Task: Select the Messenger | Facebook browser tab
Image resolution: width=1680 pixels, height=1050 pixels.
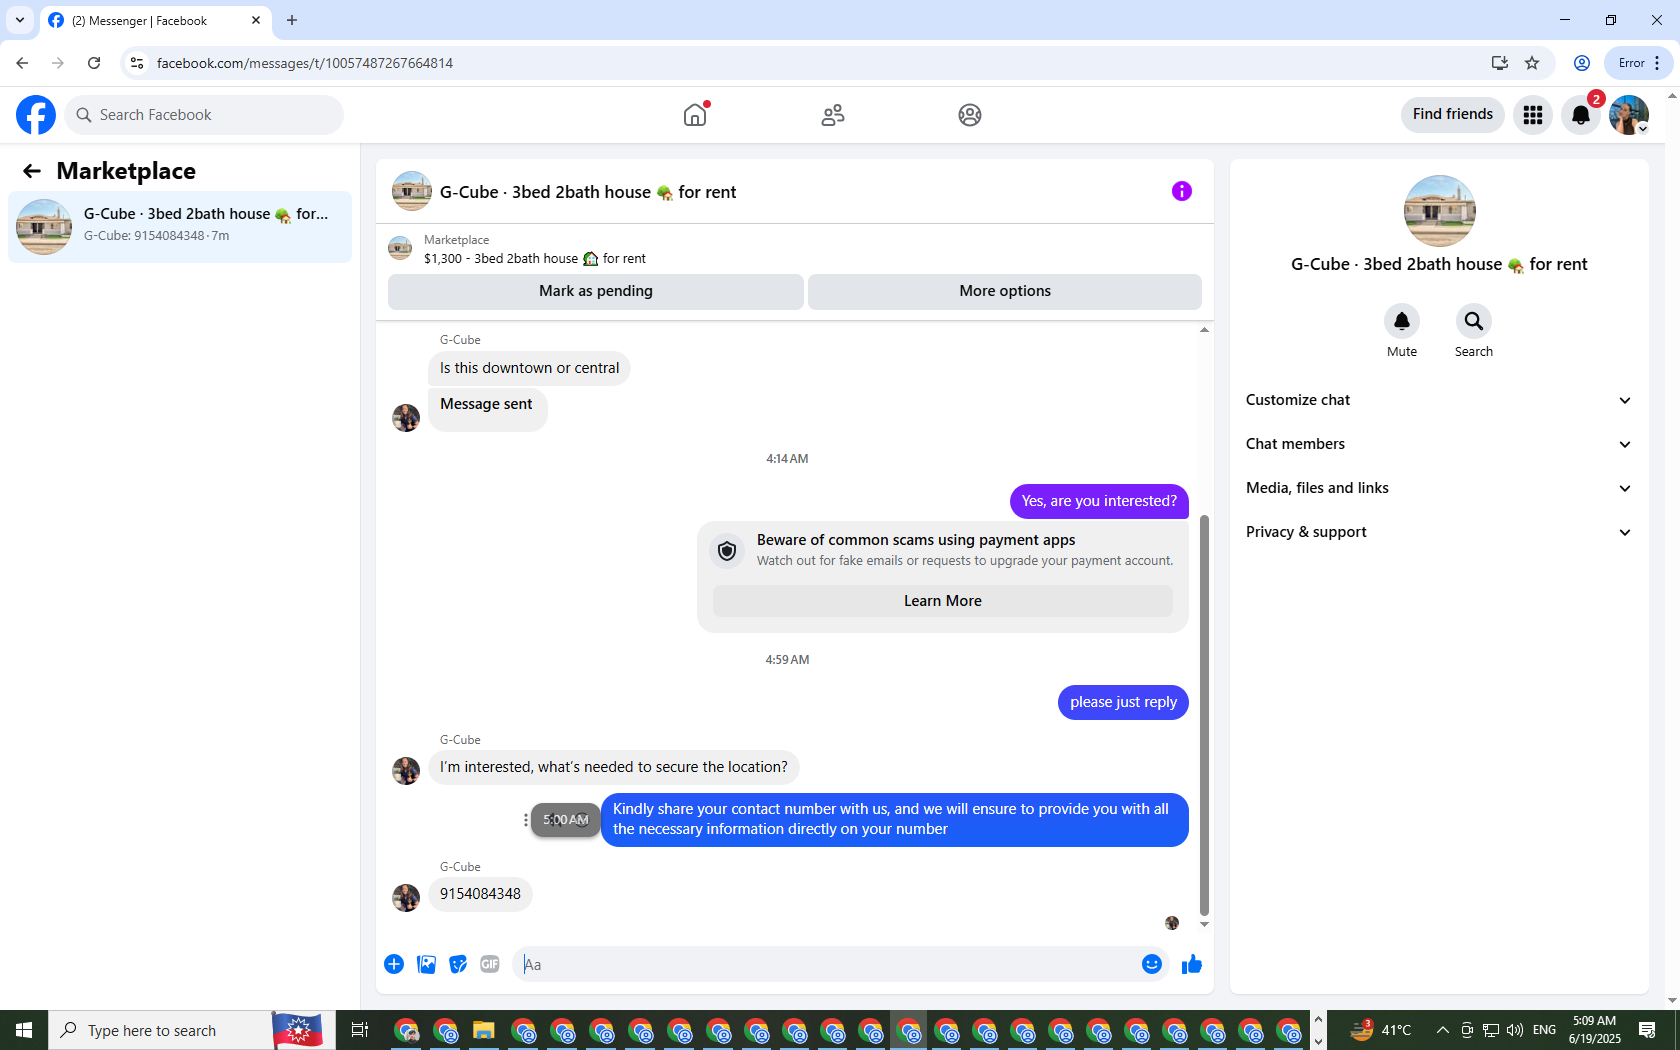Action: [155, 20]
